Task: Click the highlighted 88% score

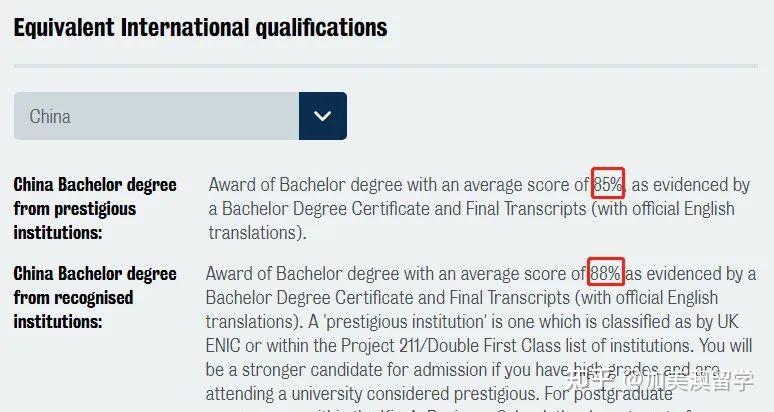Action: [x=605, y=273]
